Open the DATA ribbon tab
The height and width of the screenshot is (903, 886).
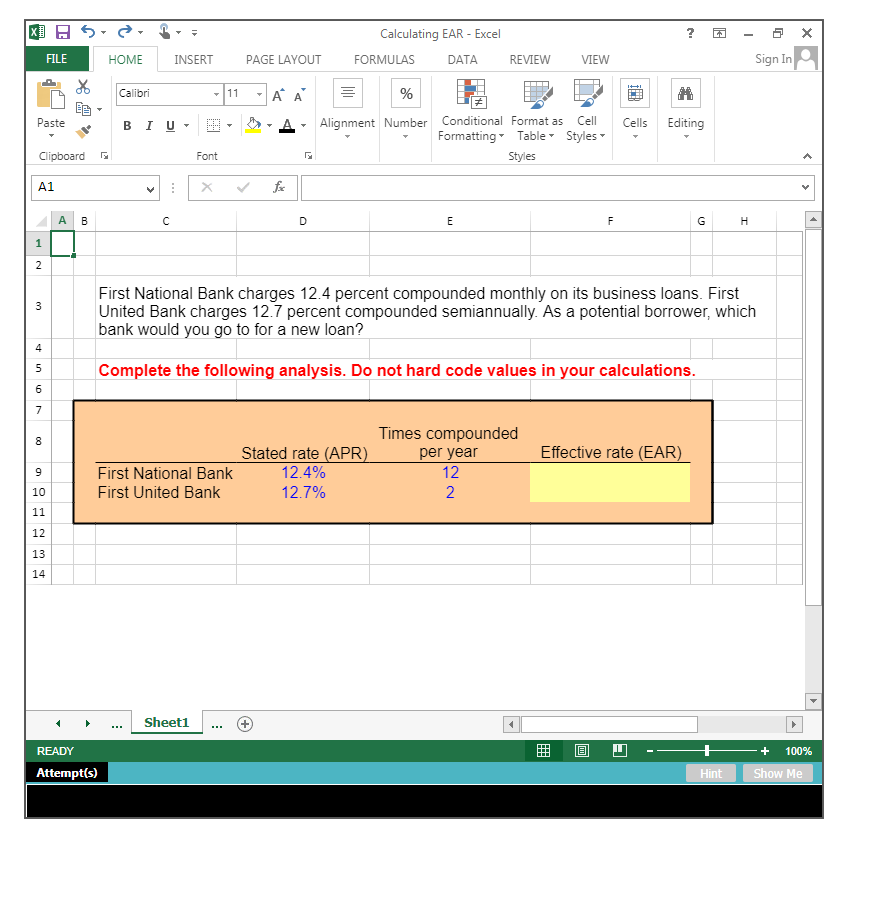tap(462, 59)
